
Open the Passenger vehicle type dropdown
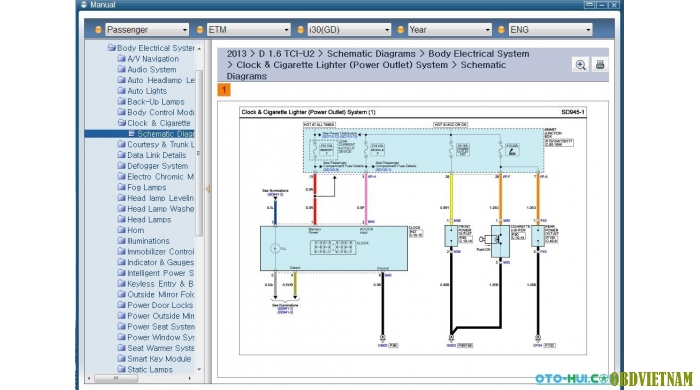tap(147, 30)
